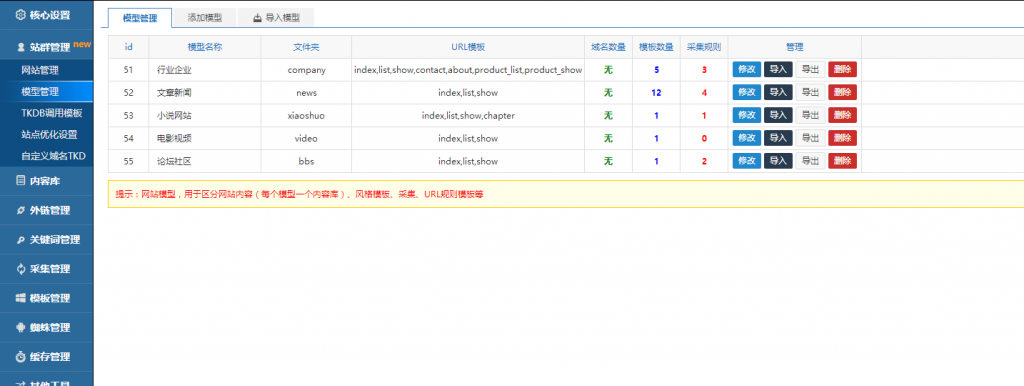Click 导入 for the 电影视频 model
This screenshot has width=1024, height=386.
778,138
